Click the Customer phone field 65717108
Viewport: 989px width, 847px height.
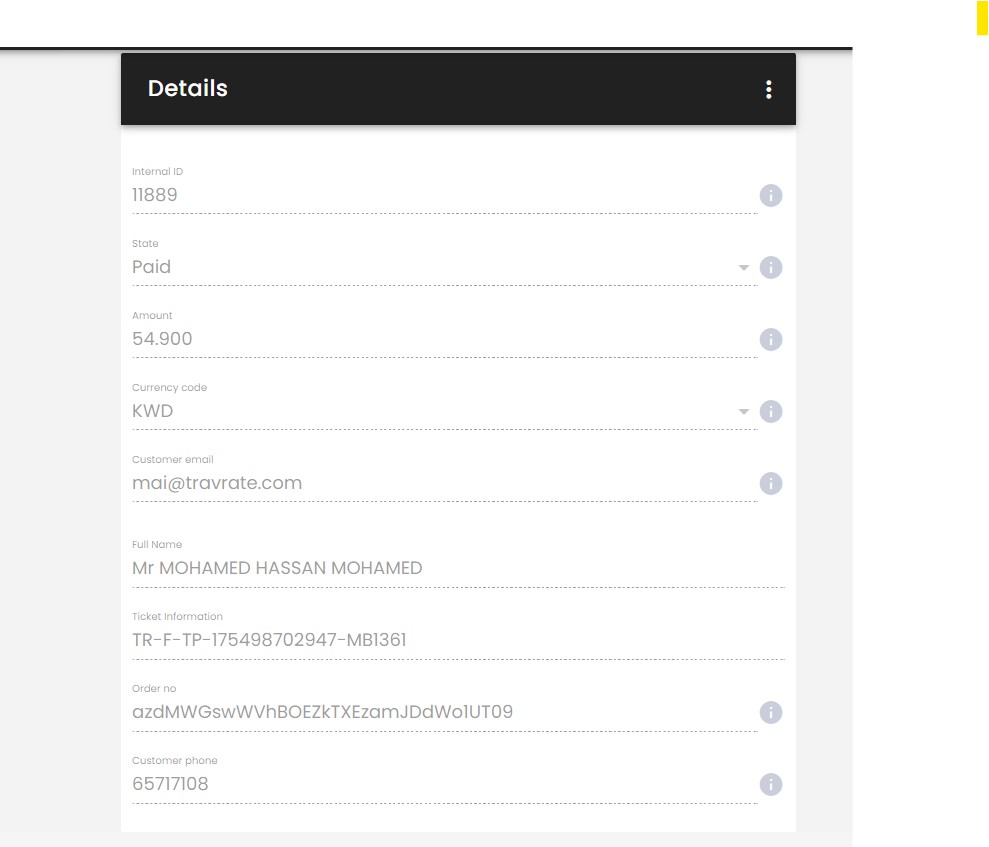click(444, 784)
